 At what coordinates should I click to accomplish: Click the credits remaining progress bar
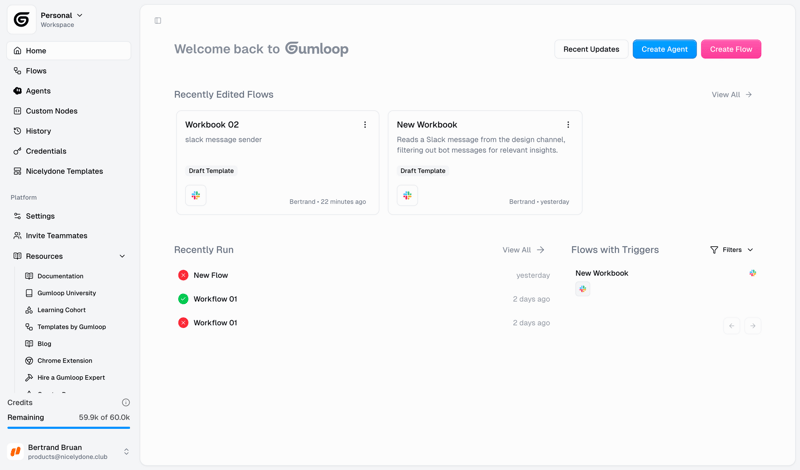(69, 428)
